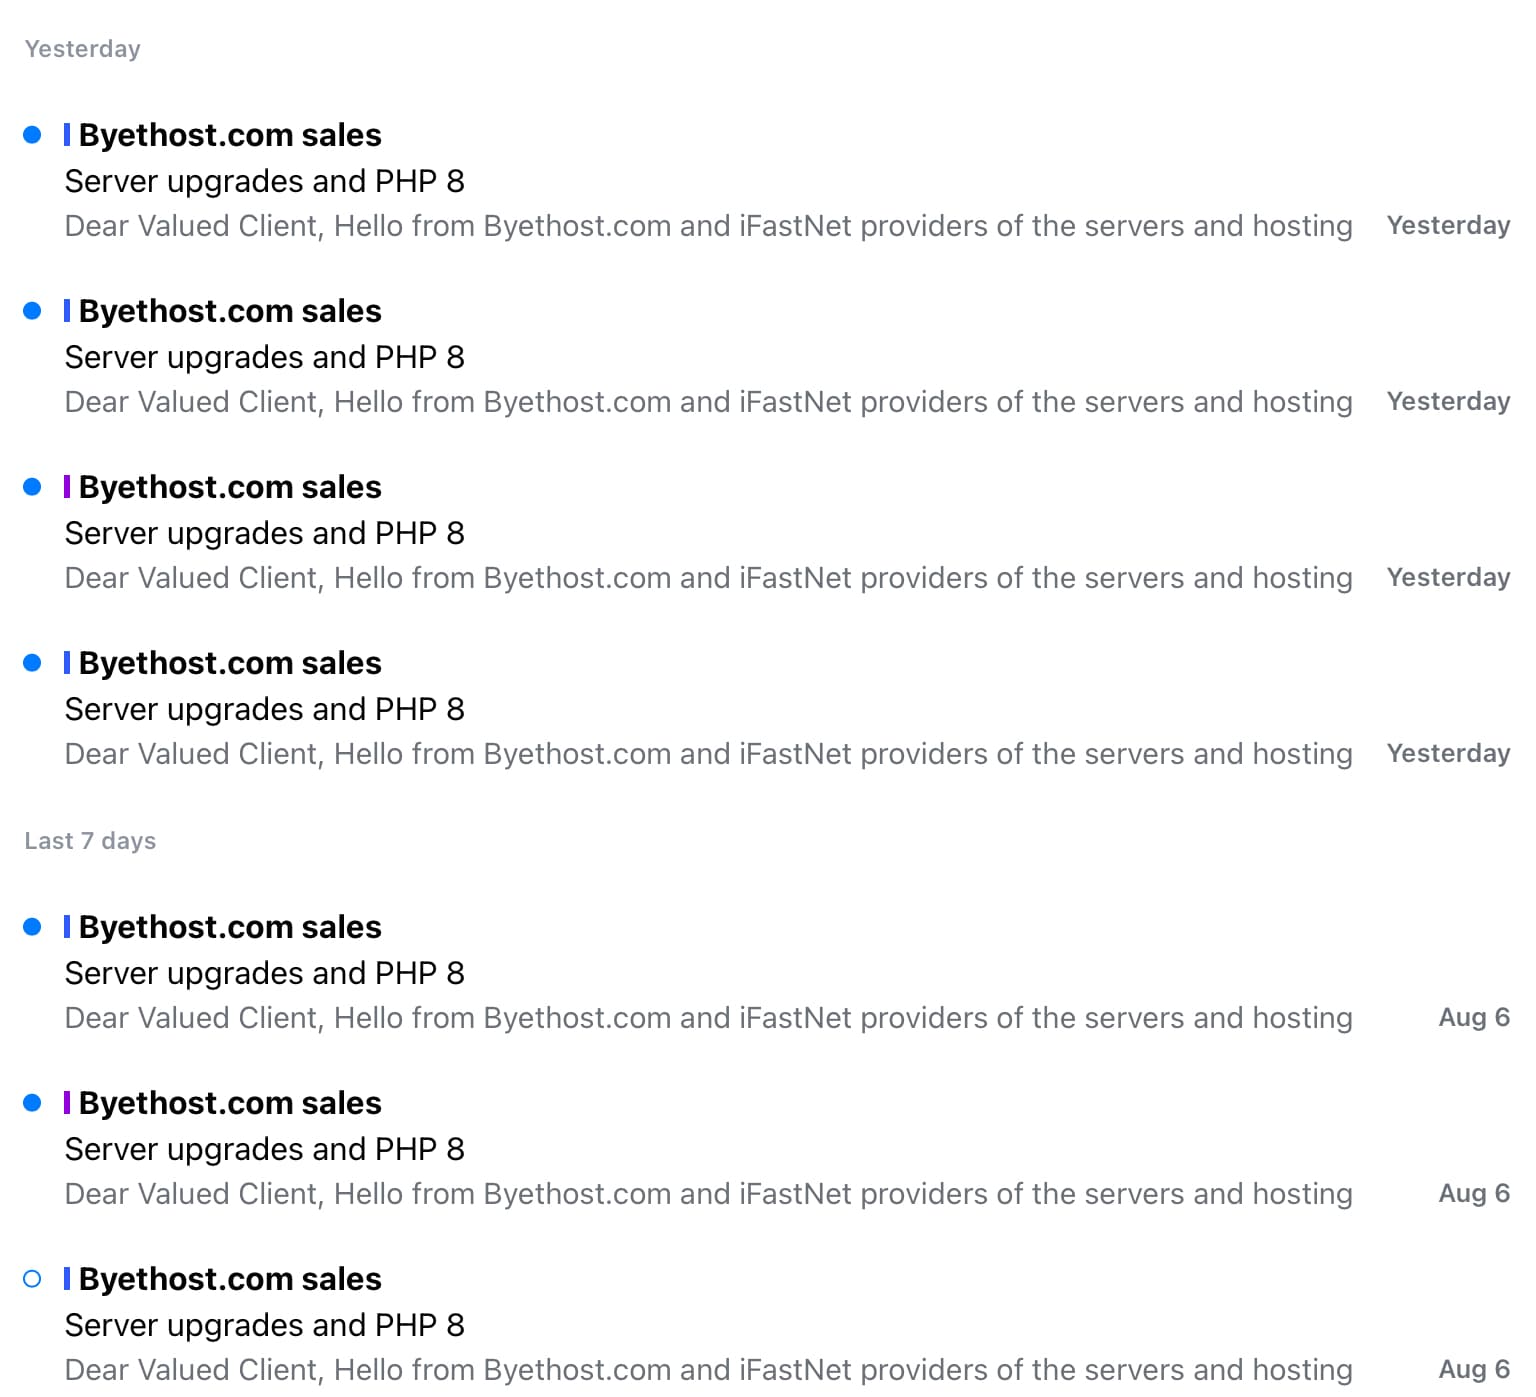Click unread dot of first Yesterday email
This screenshot has width=1536, height=1397.
coord(32,135)
